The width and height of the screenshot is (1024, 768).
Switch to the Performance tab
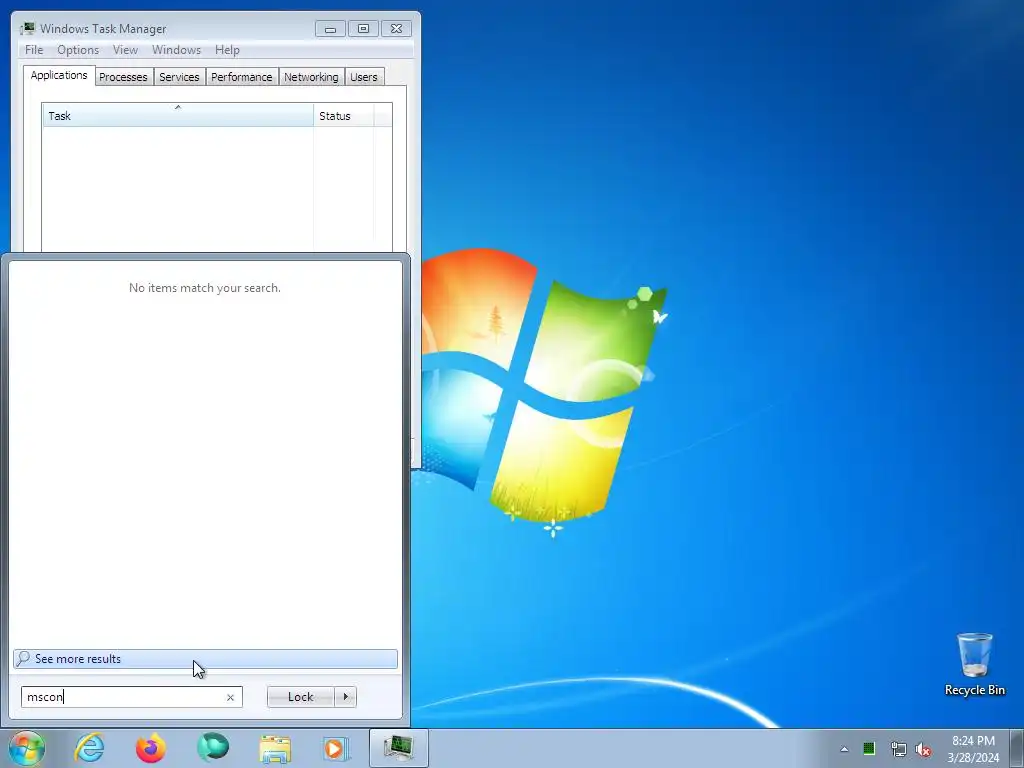click(242, 77)
